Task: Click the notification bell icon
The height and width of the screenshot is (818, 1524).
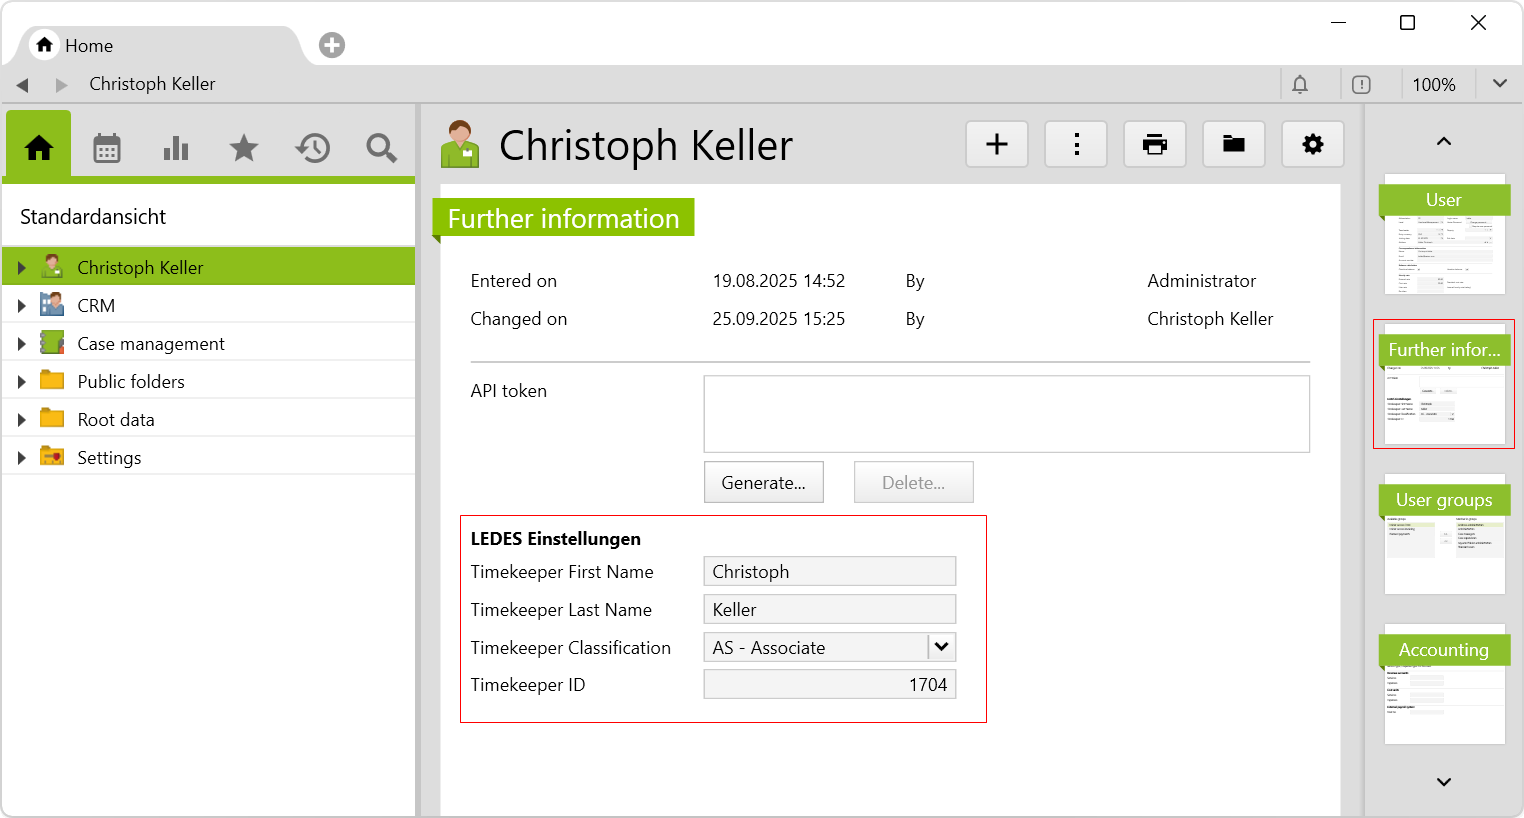Action: tap(1300, 85)
